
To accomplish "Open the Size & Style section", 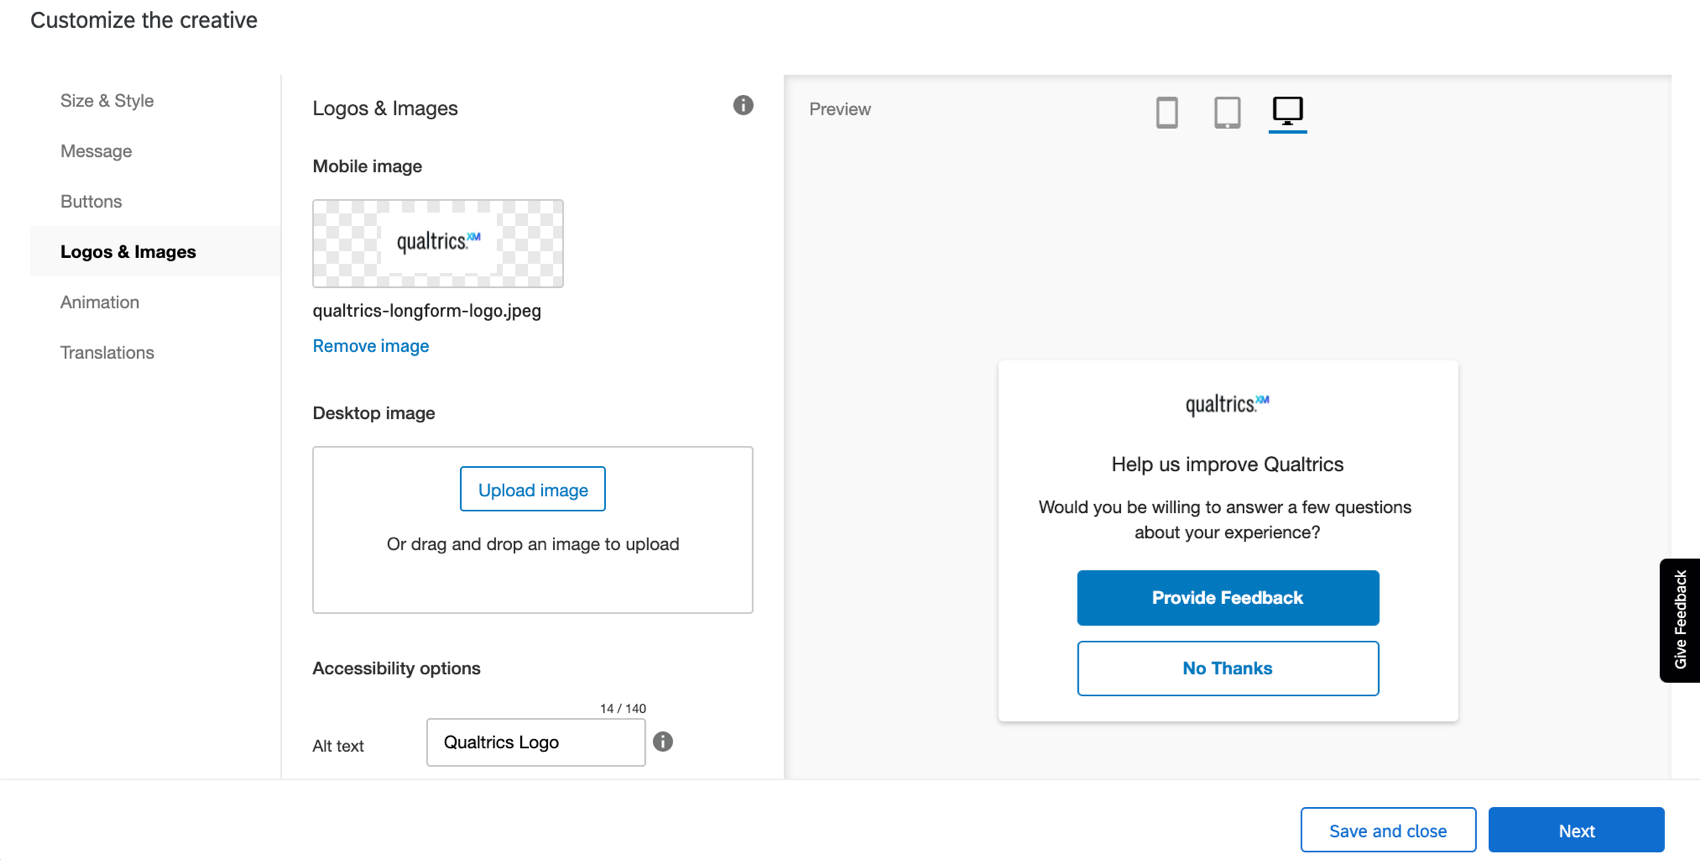I will (x=106, y=100).
